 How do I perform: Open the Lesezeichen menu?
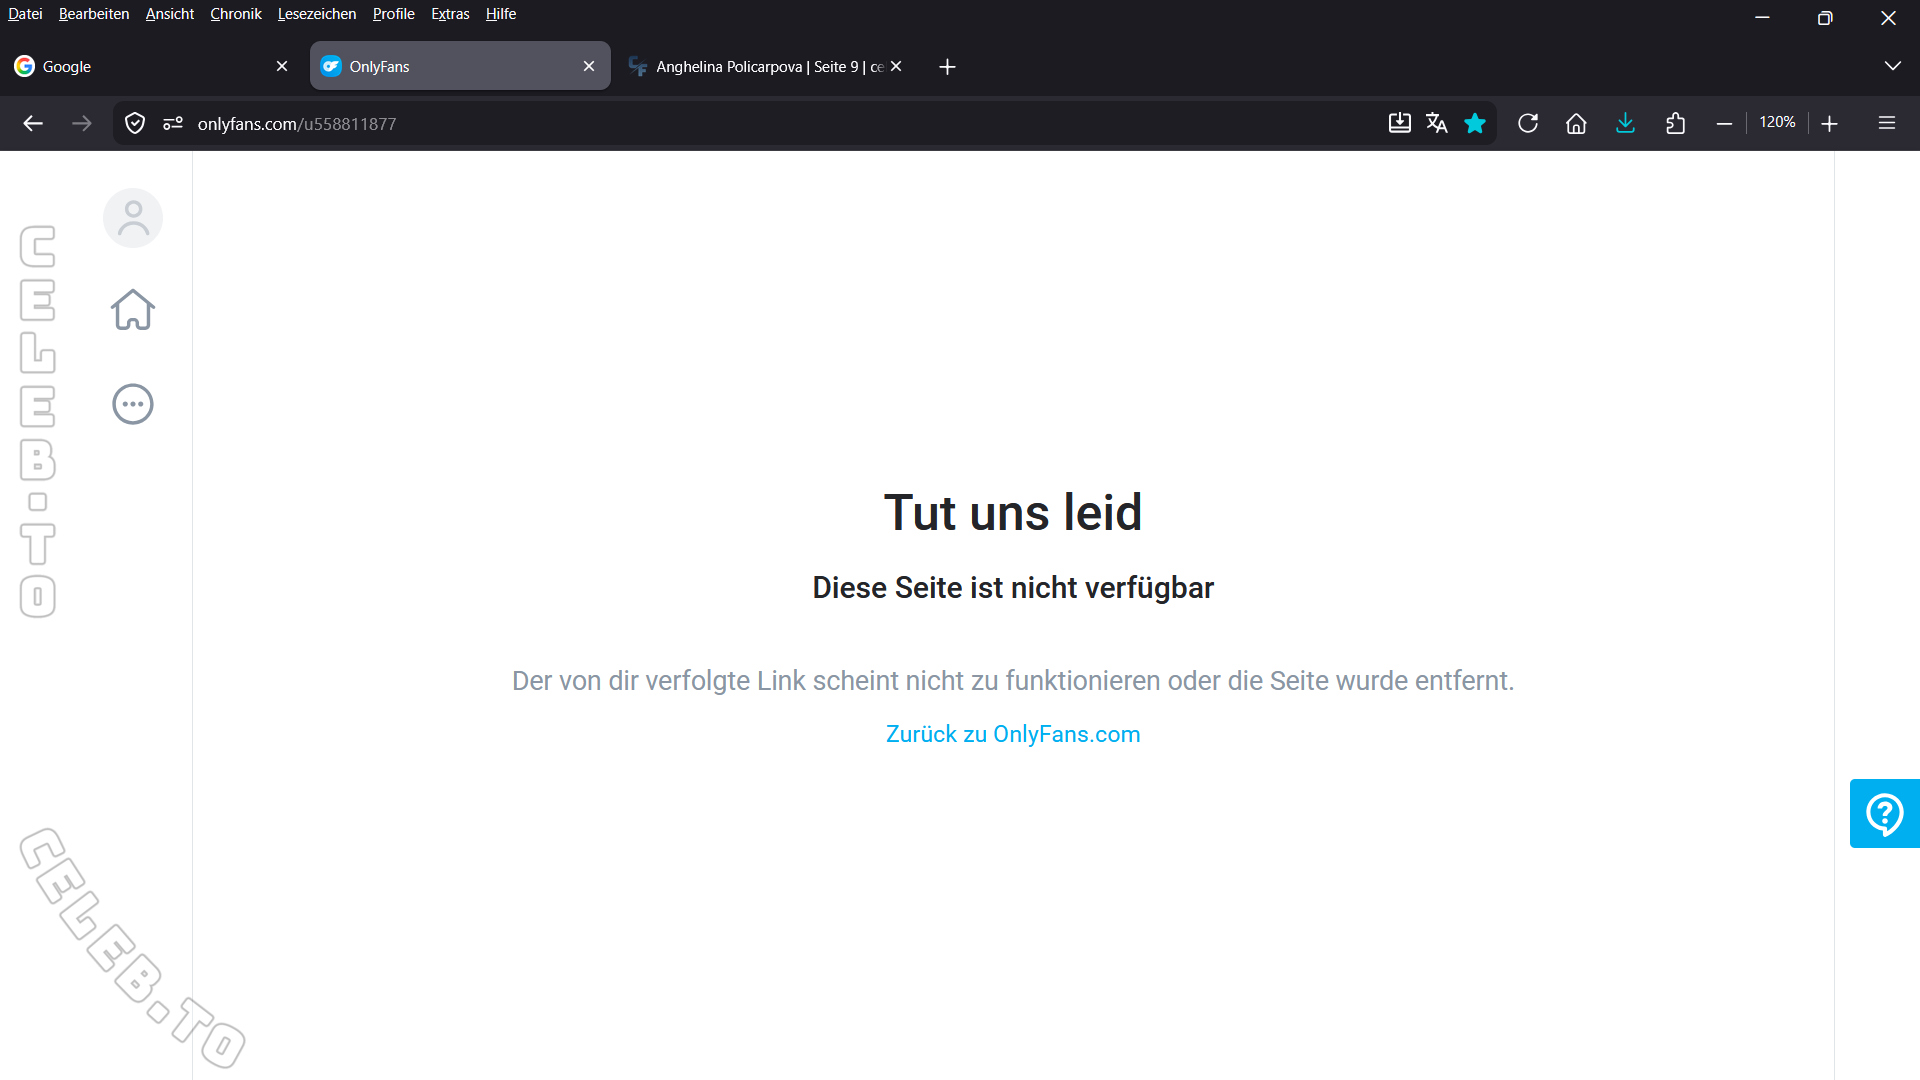316,14
